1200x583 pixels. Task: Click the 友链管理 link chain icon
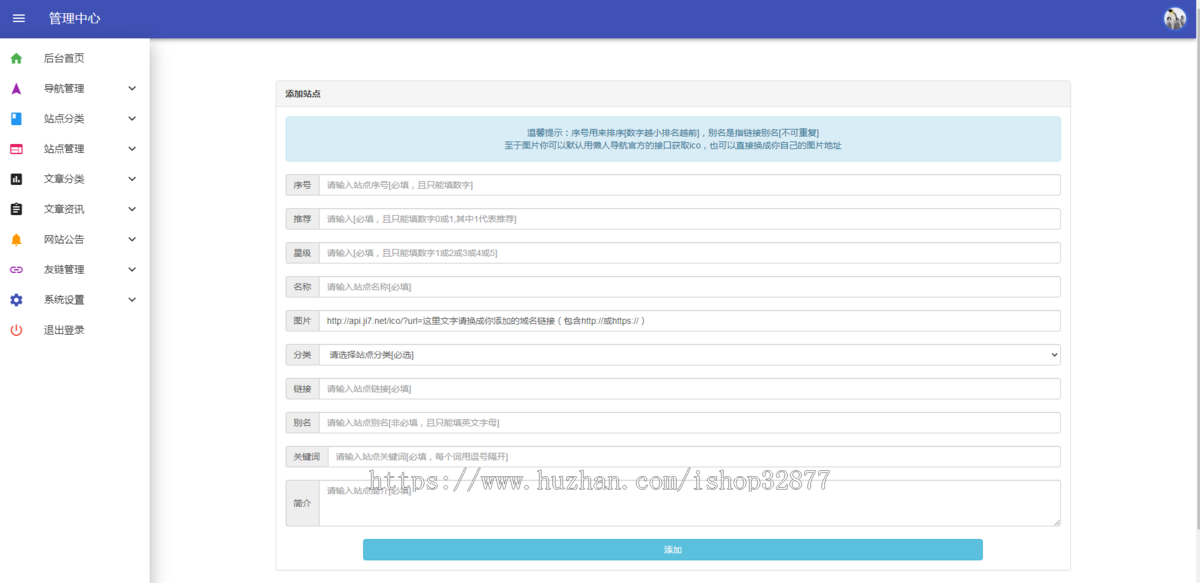coord(16,269)
